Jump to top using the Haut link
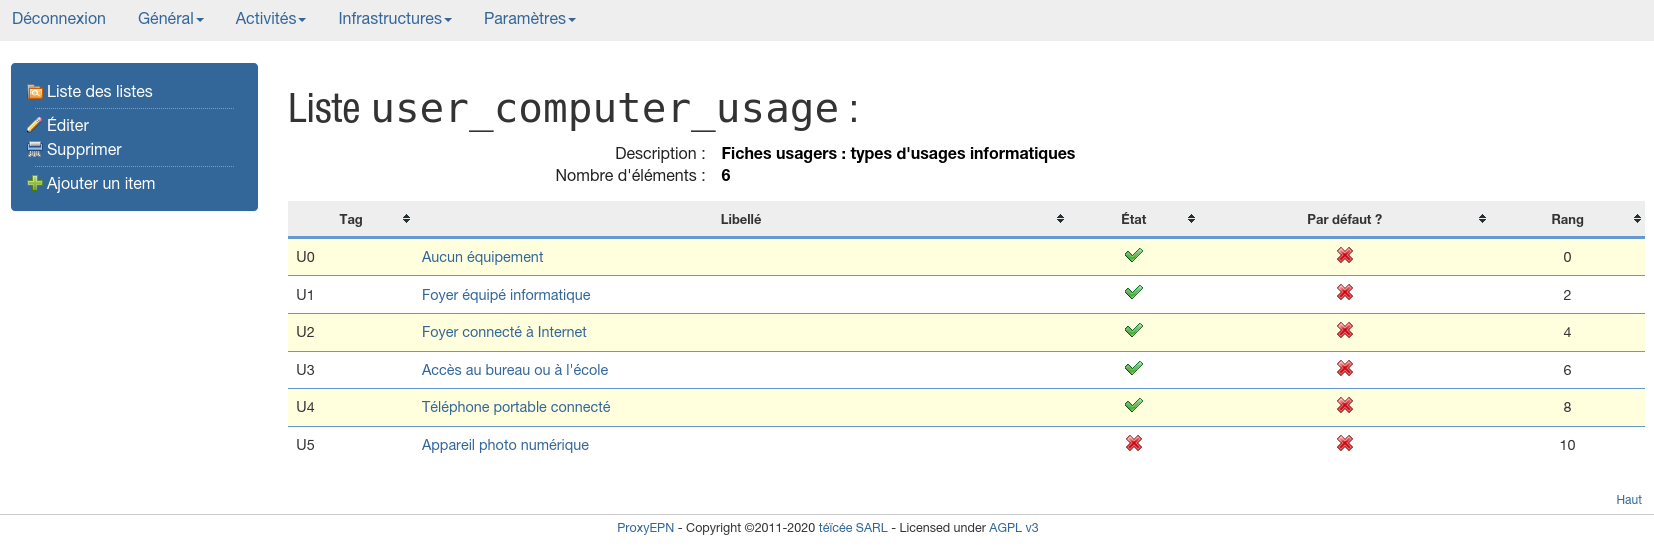1654x551 pixels. (1628, 500)
